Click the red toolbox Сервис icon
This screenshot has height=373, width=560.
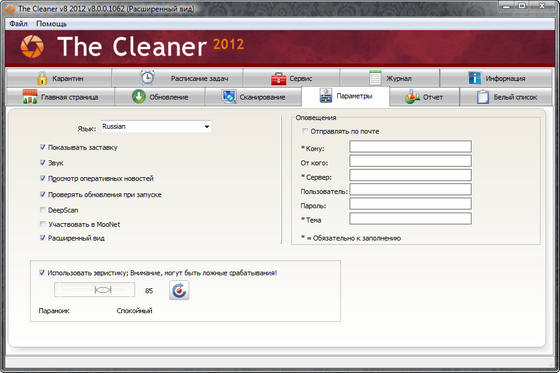point(279,78)
